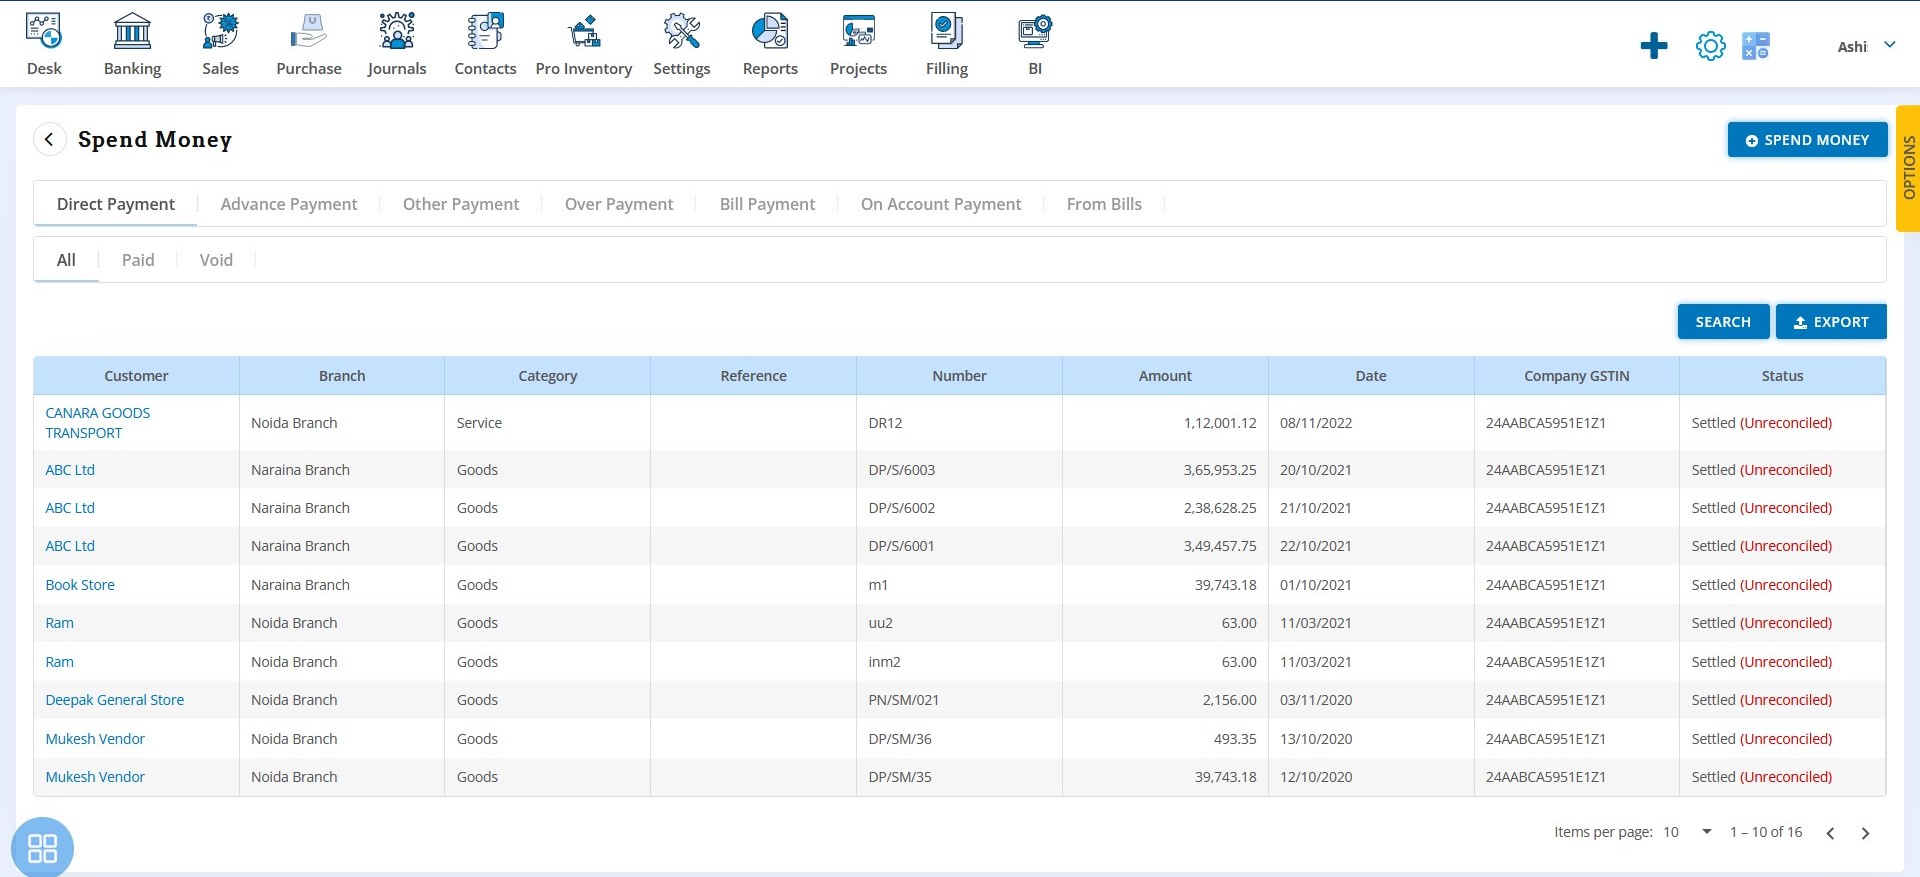Switch to the On Account Payment tab

point(941,204)
